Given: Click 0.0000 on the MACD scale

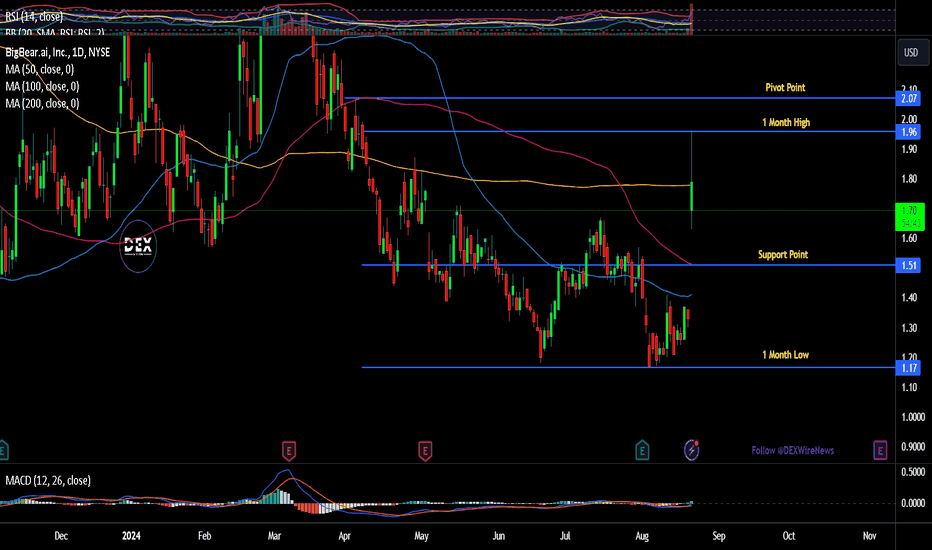Looking at the screenshot, I should click(x=912, y=503).
